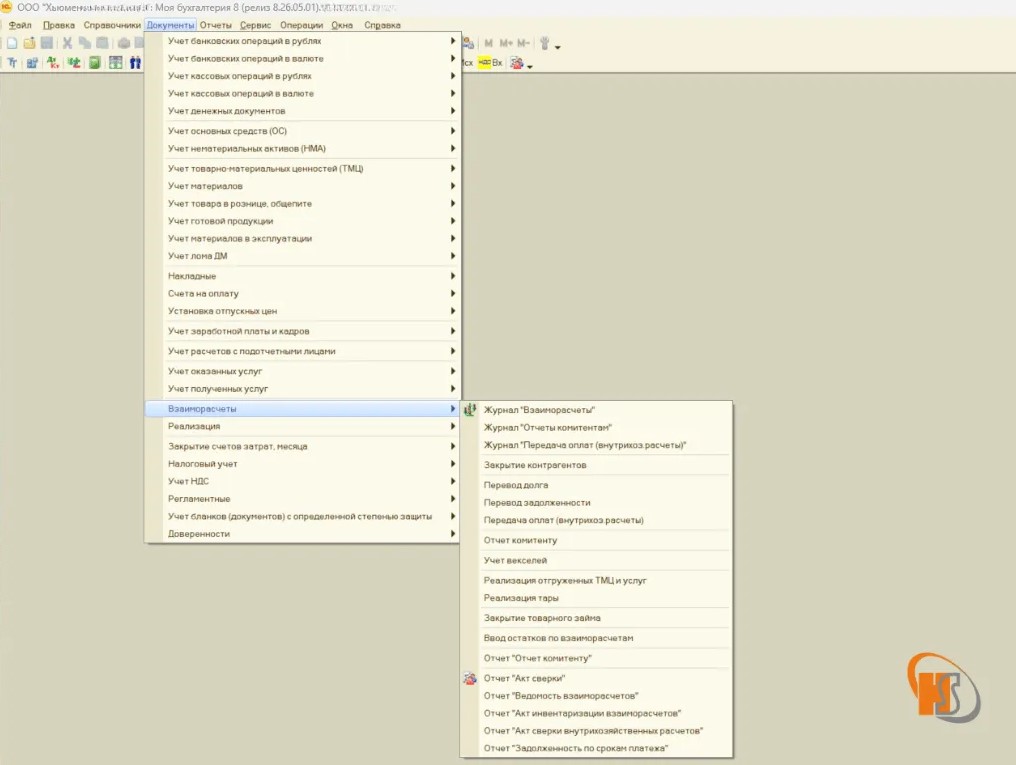Click the calculator icon in second toolbar
1016x765 pixels.
[115, 63]
